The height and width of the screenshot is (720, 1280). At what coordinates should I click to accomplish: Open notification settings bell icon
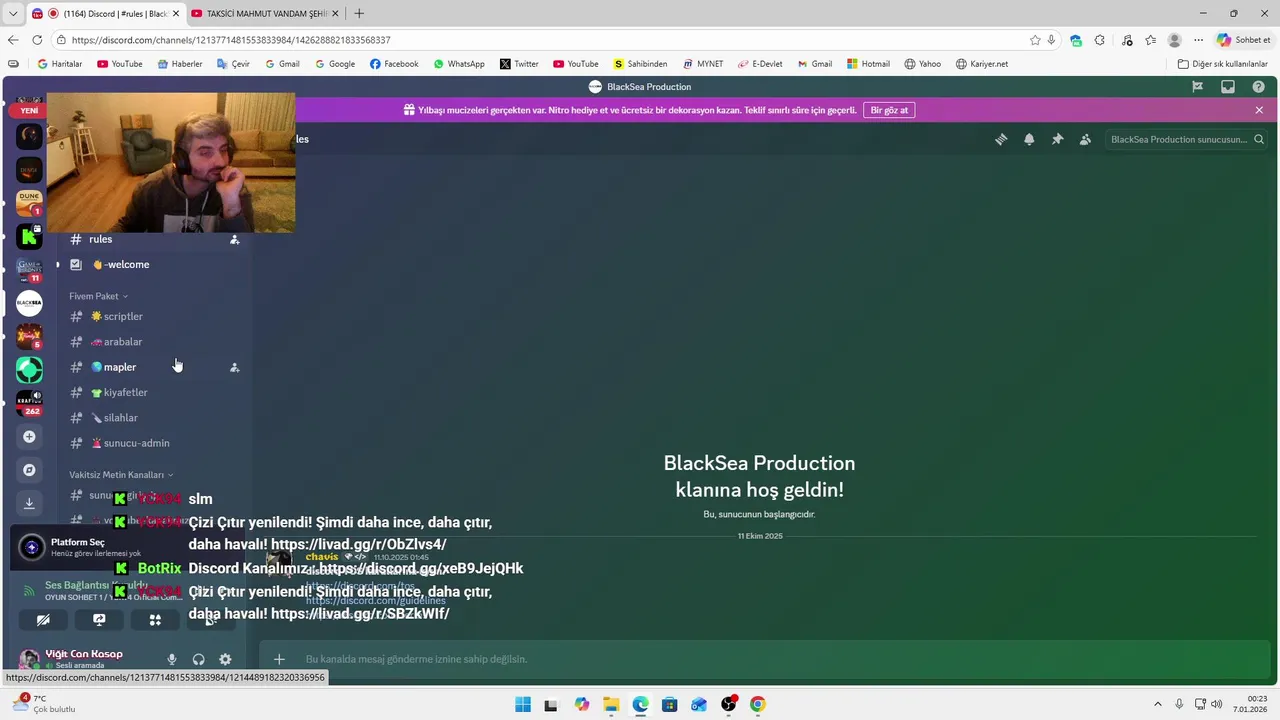pyautogui.click(x=1029, y=139)
